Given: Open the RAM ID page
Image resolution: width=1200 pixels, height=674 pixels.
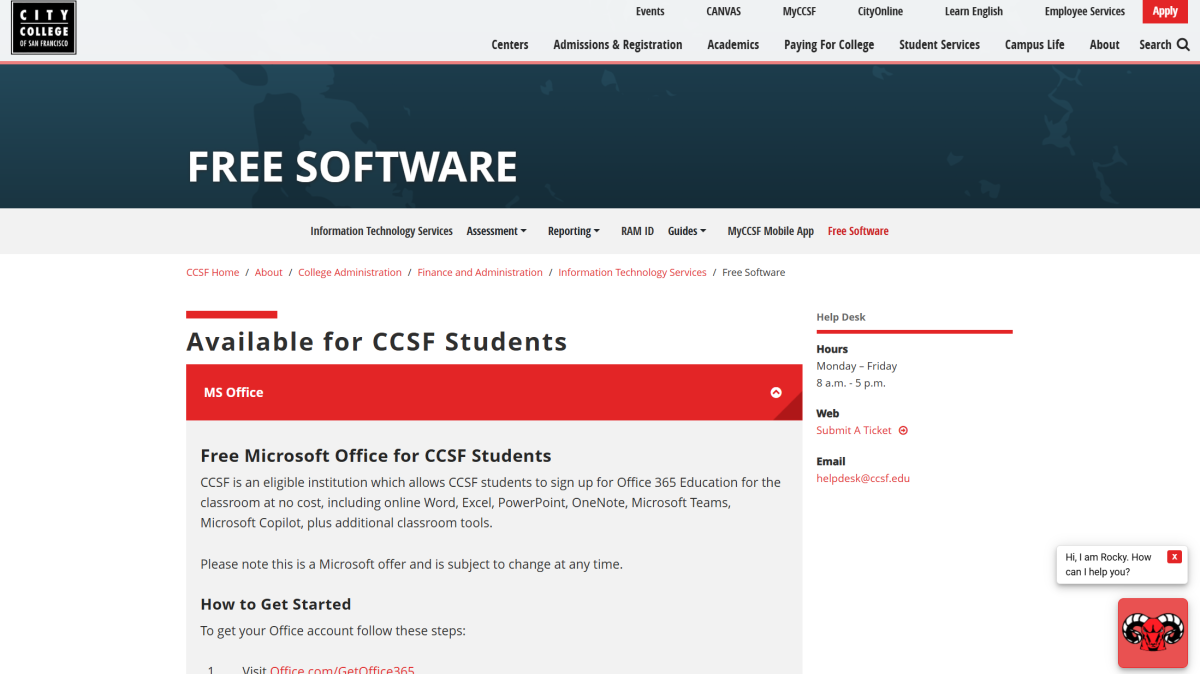Looking at the screenshot, I should point(637,231).
